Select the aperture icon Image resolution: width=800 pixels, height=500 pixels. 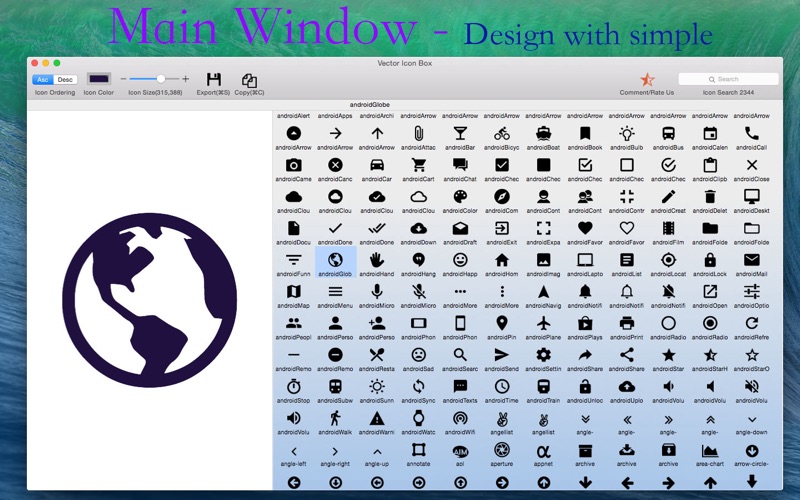502,450
